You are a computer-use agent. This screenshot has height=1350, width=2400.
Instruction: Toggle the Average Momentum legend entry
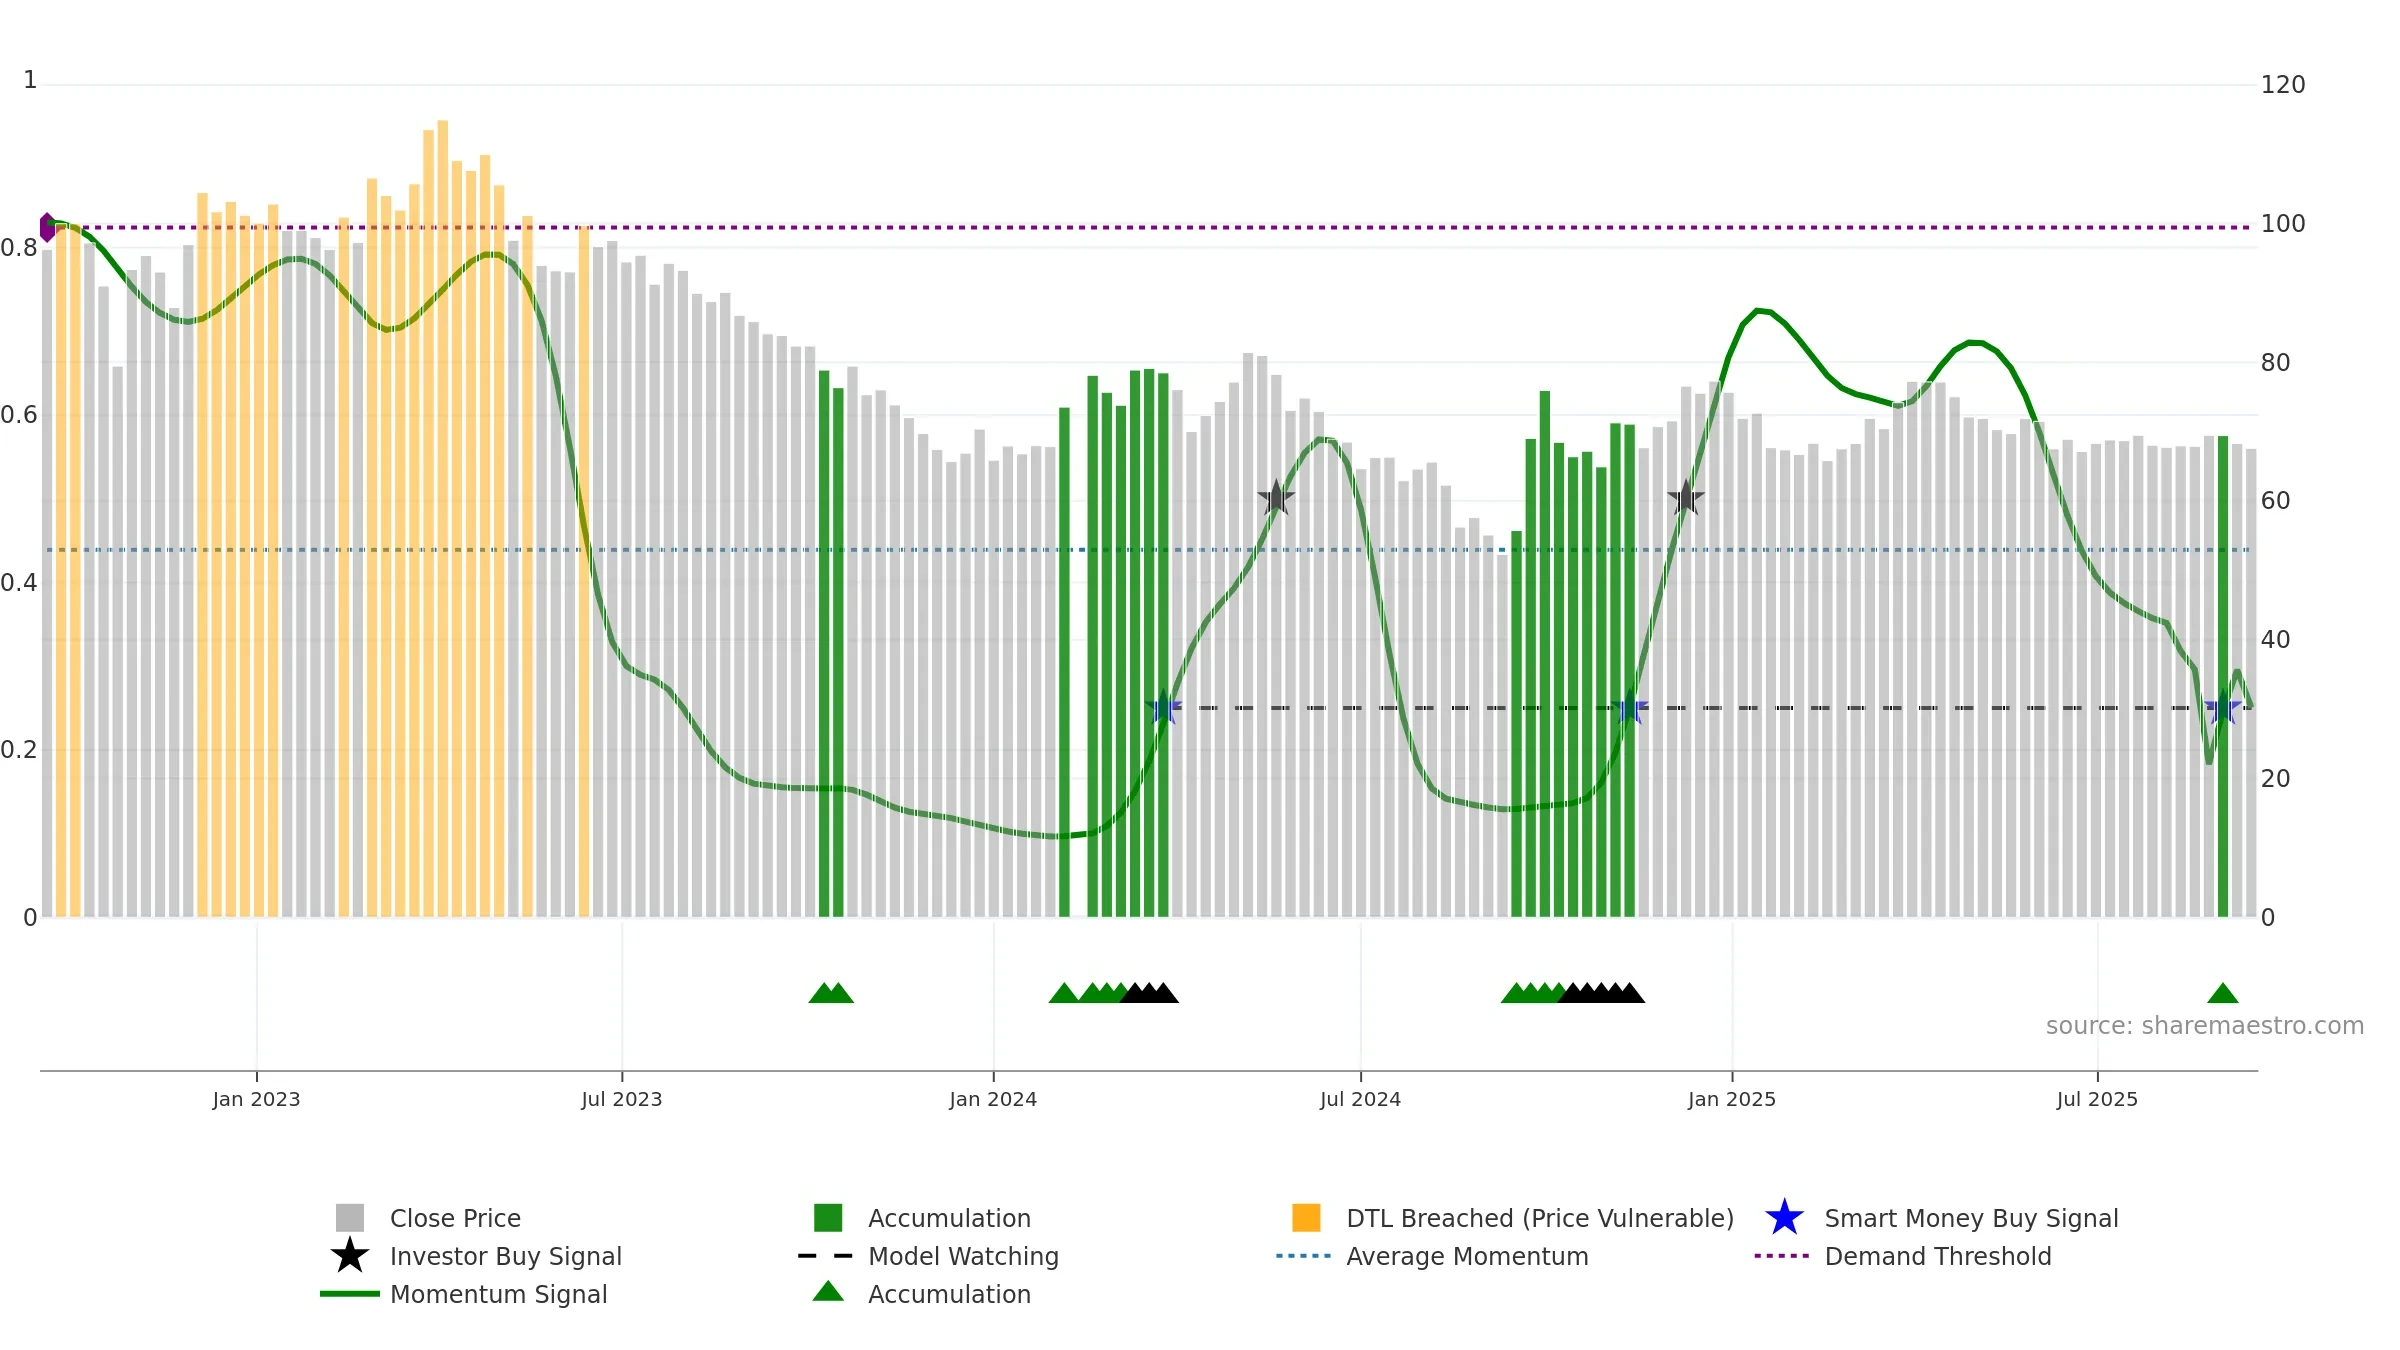click(1432, 1256)
